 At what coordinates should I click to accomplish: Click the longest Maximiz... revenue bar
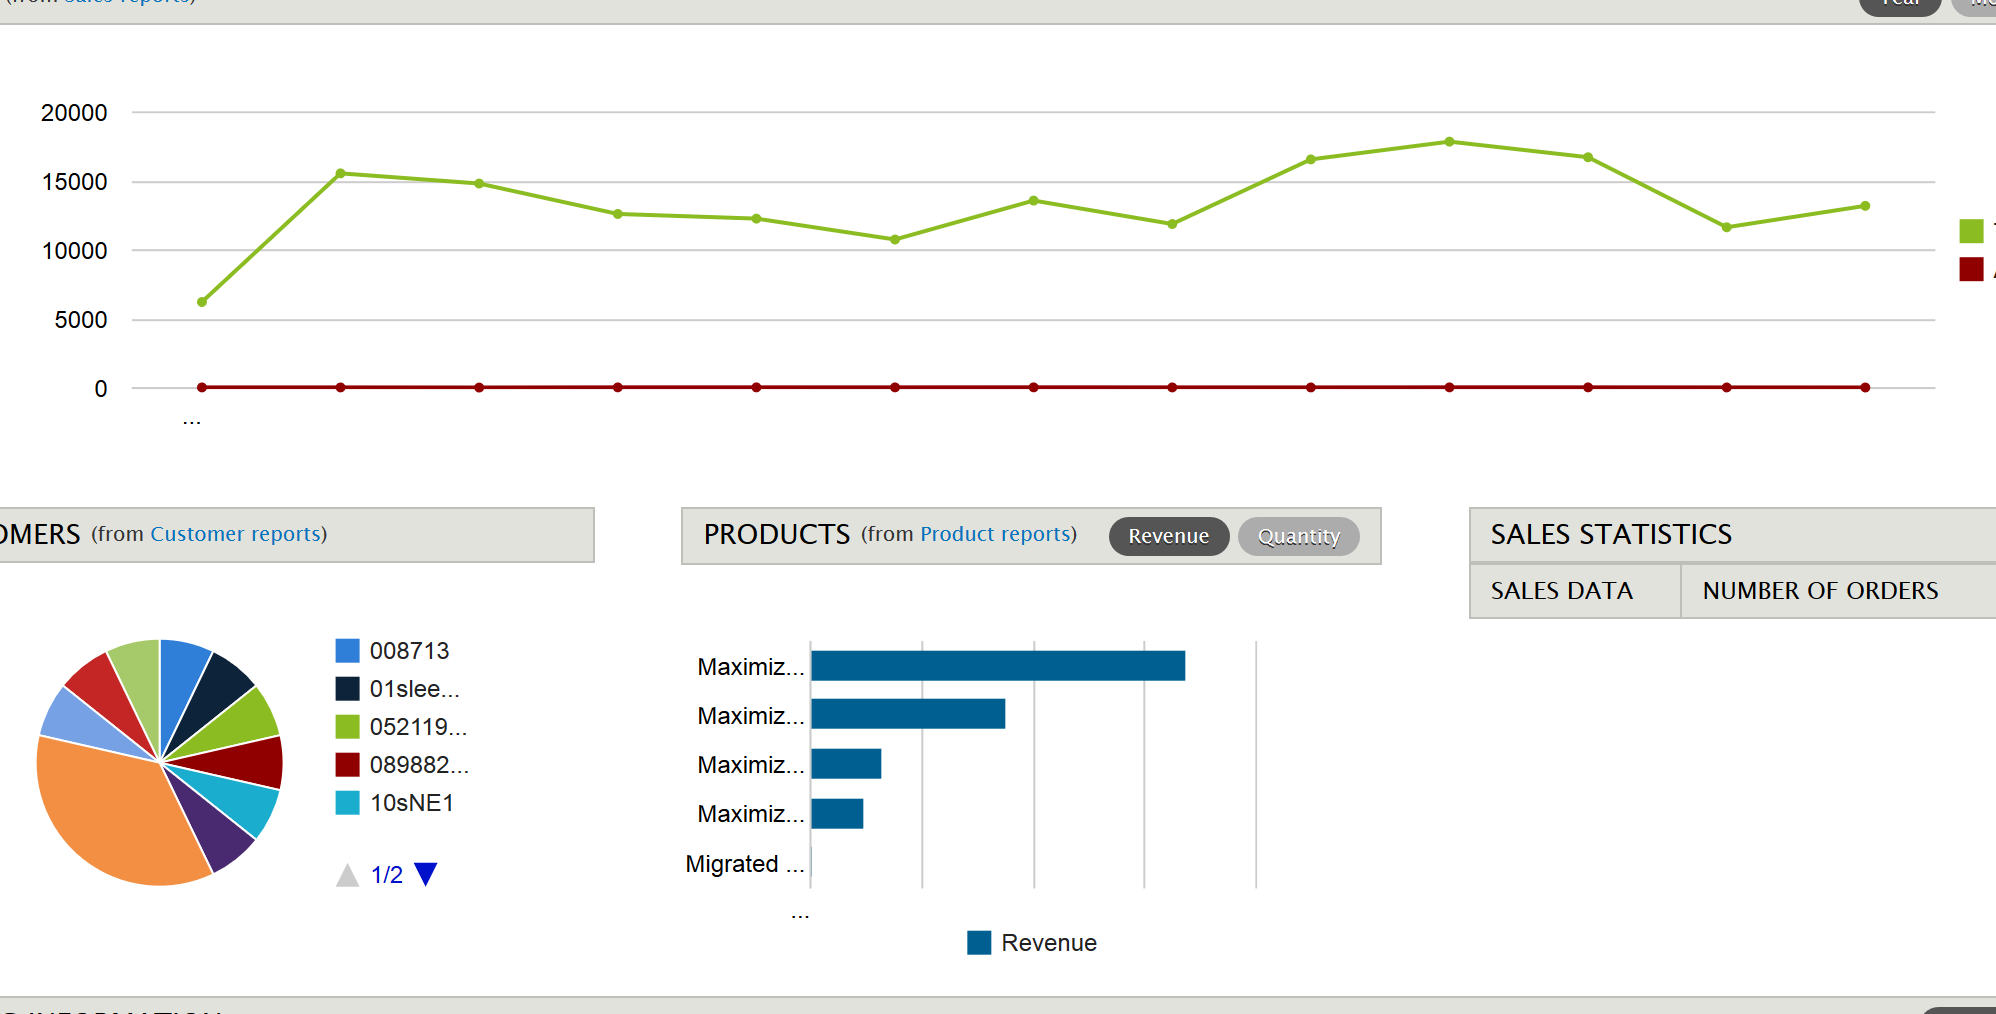[x=998, y=666]
